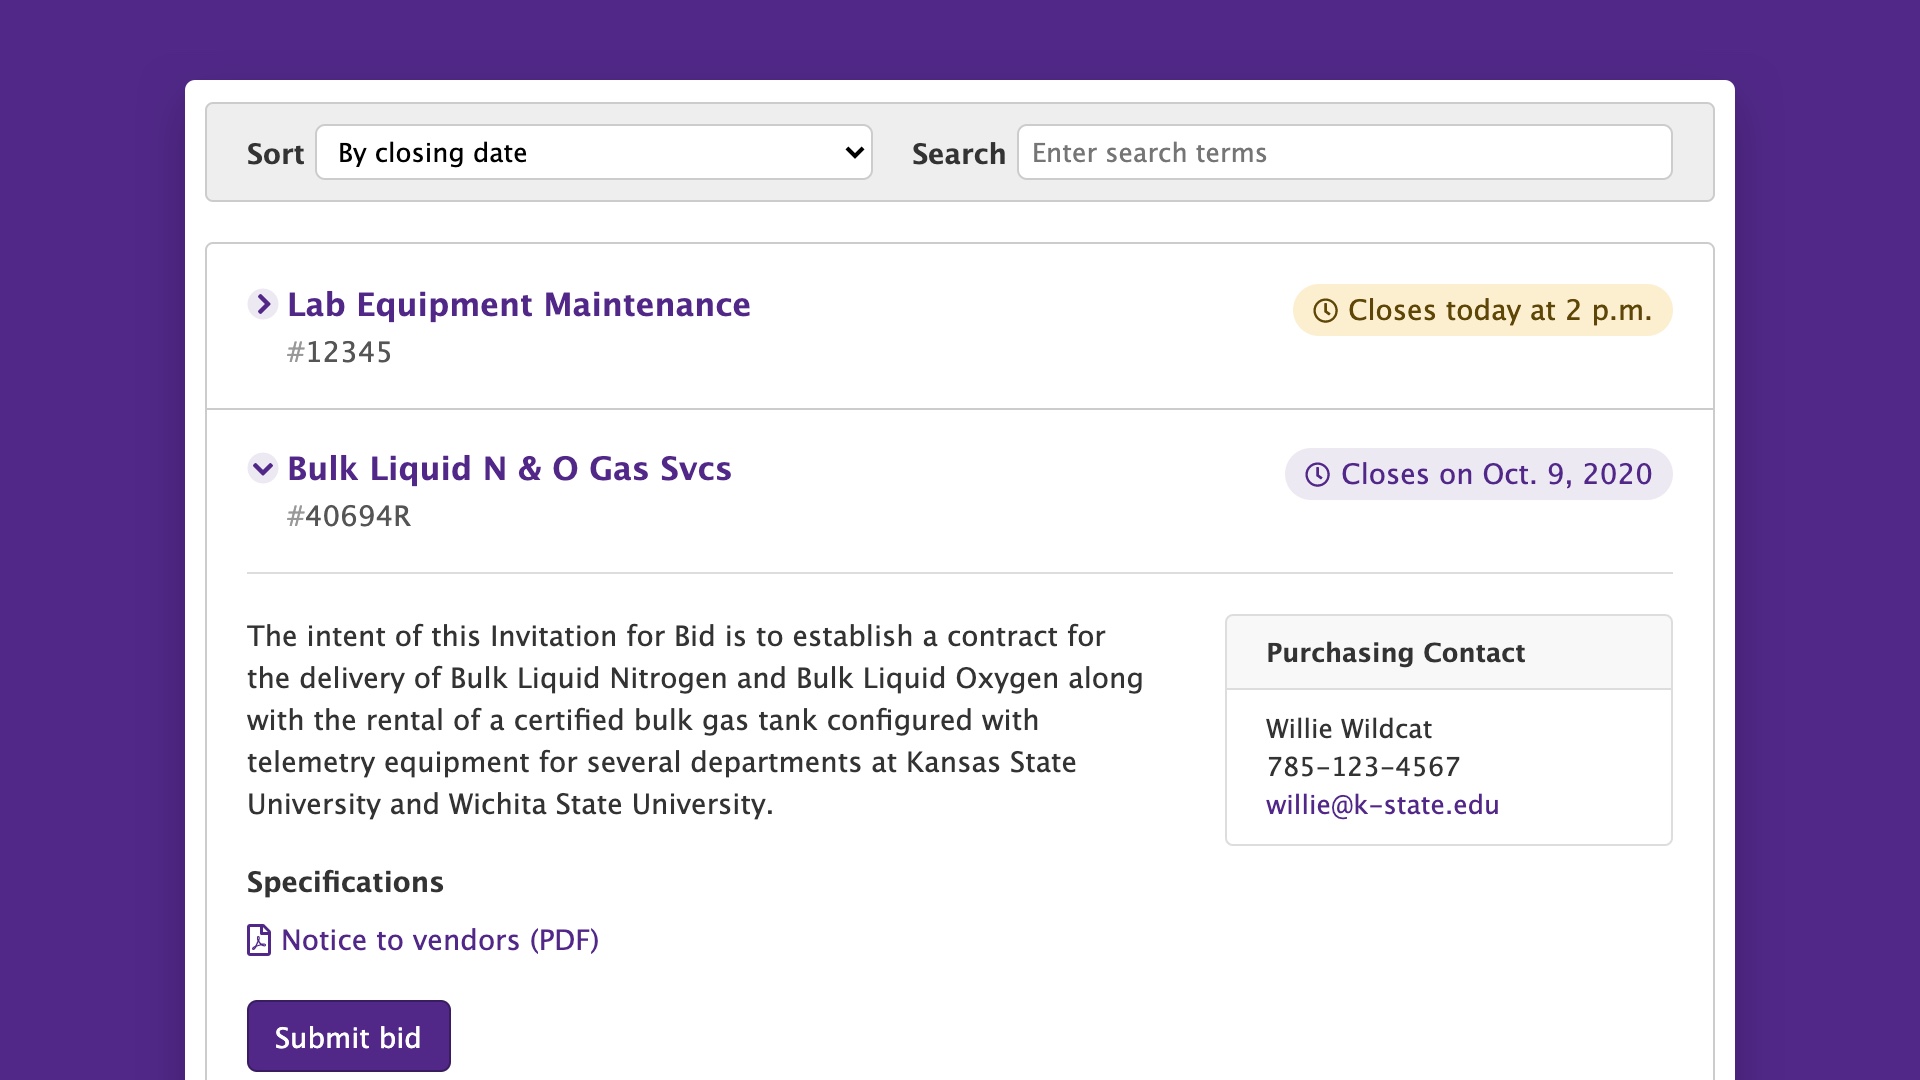Click the phone number 785-123-4567
The height and width of the screenshot is (1080, 1920).
click(x=1363, y=766)
